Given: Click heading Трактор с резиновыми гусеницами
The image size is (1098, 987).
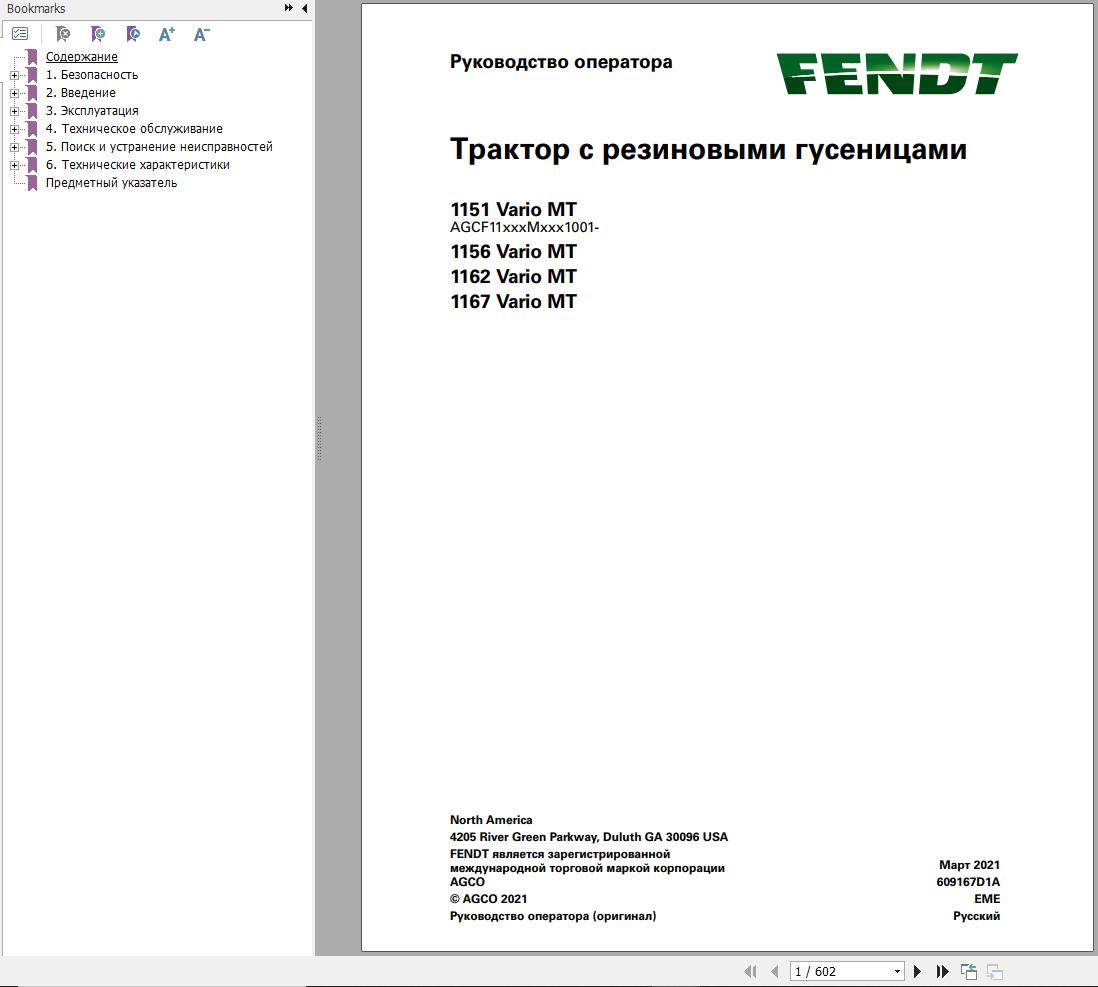Looking at the screenshot, I should pyautogui.click(x=708, y=150).
